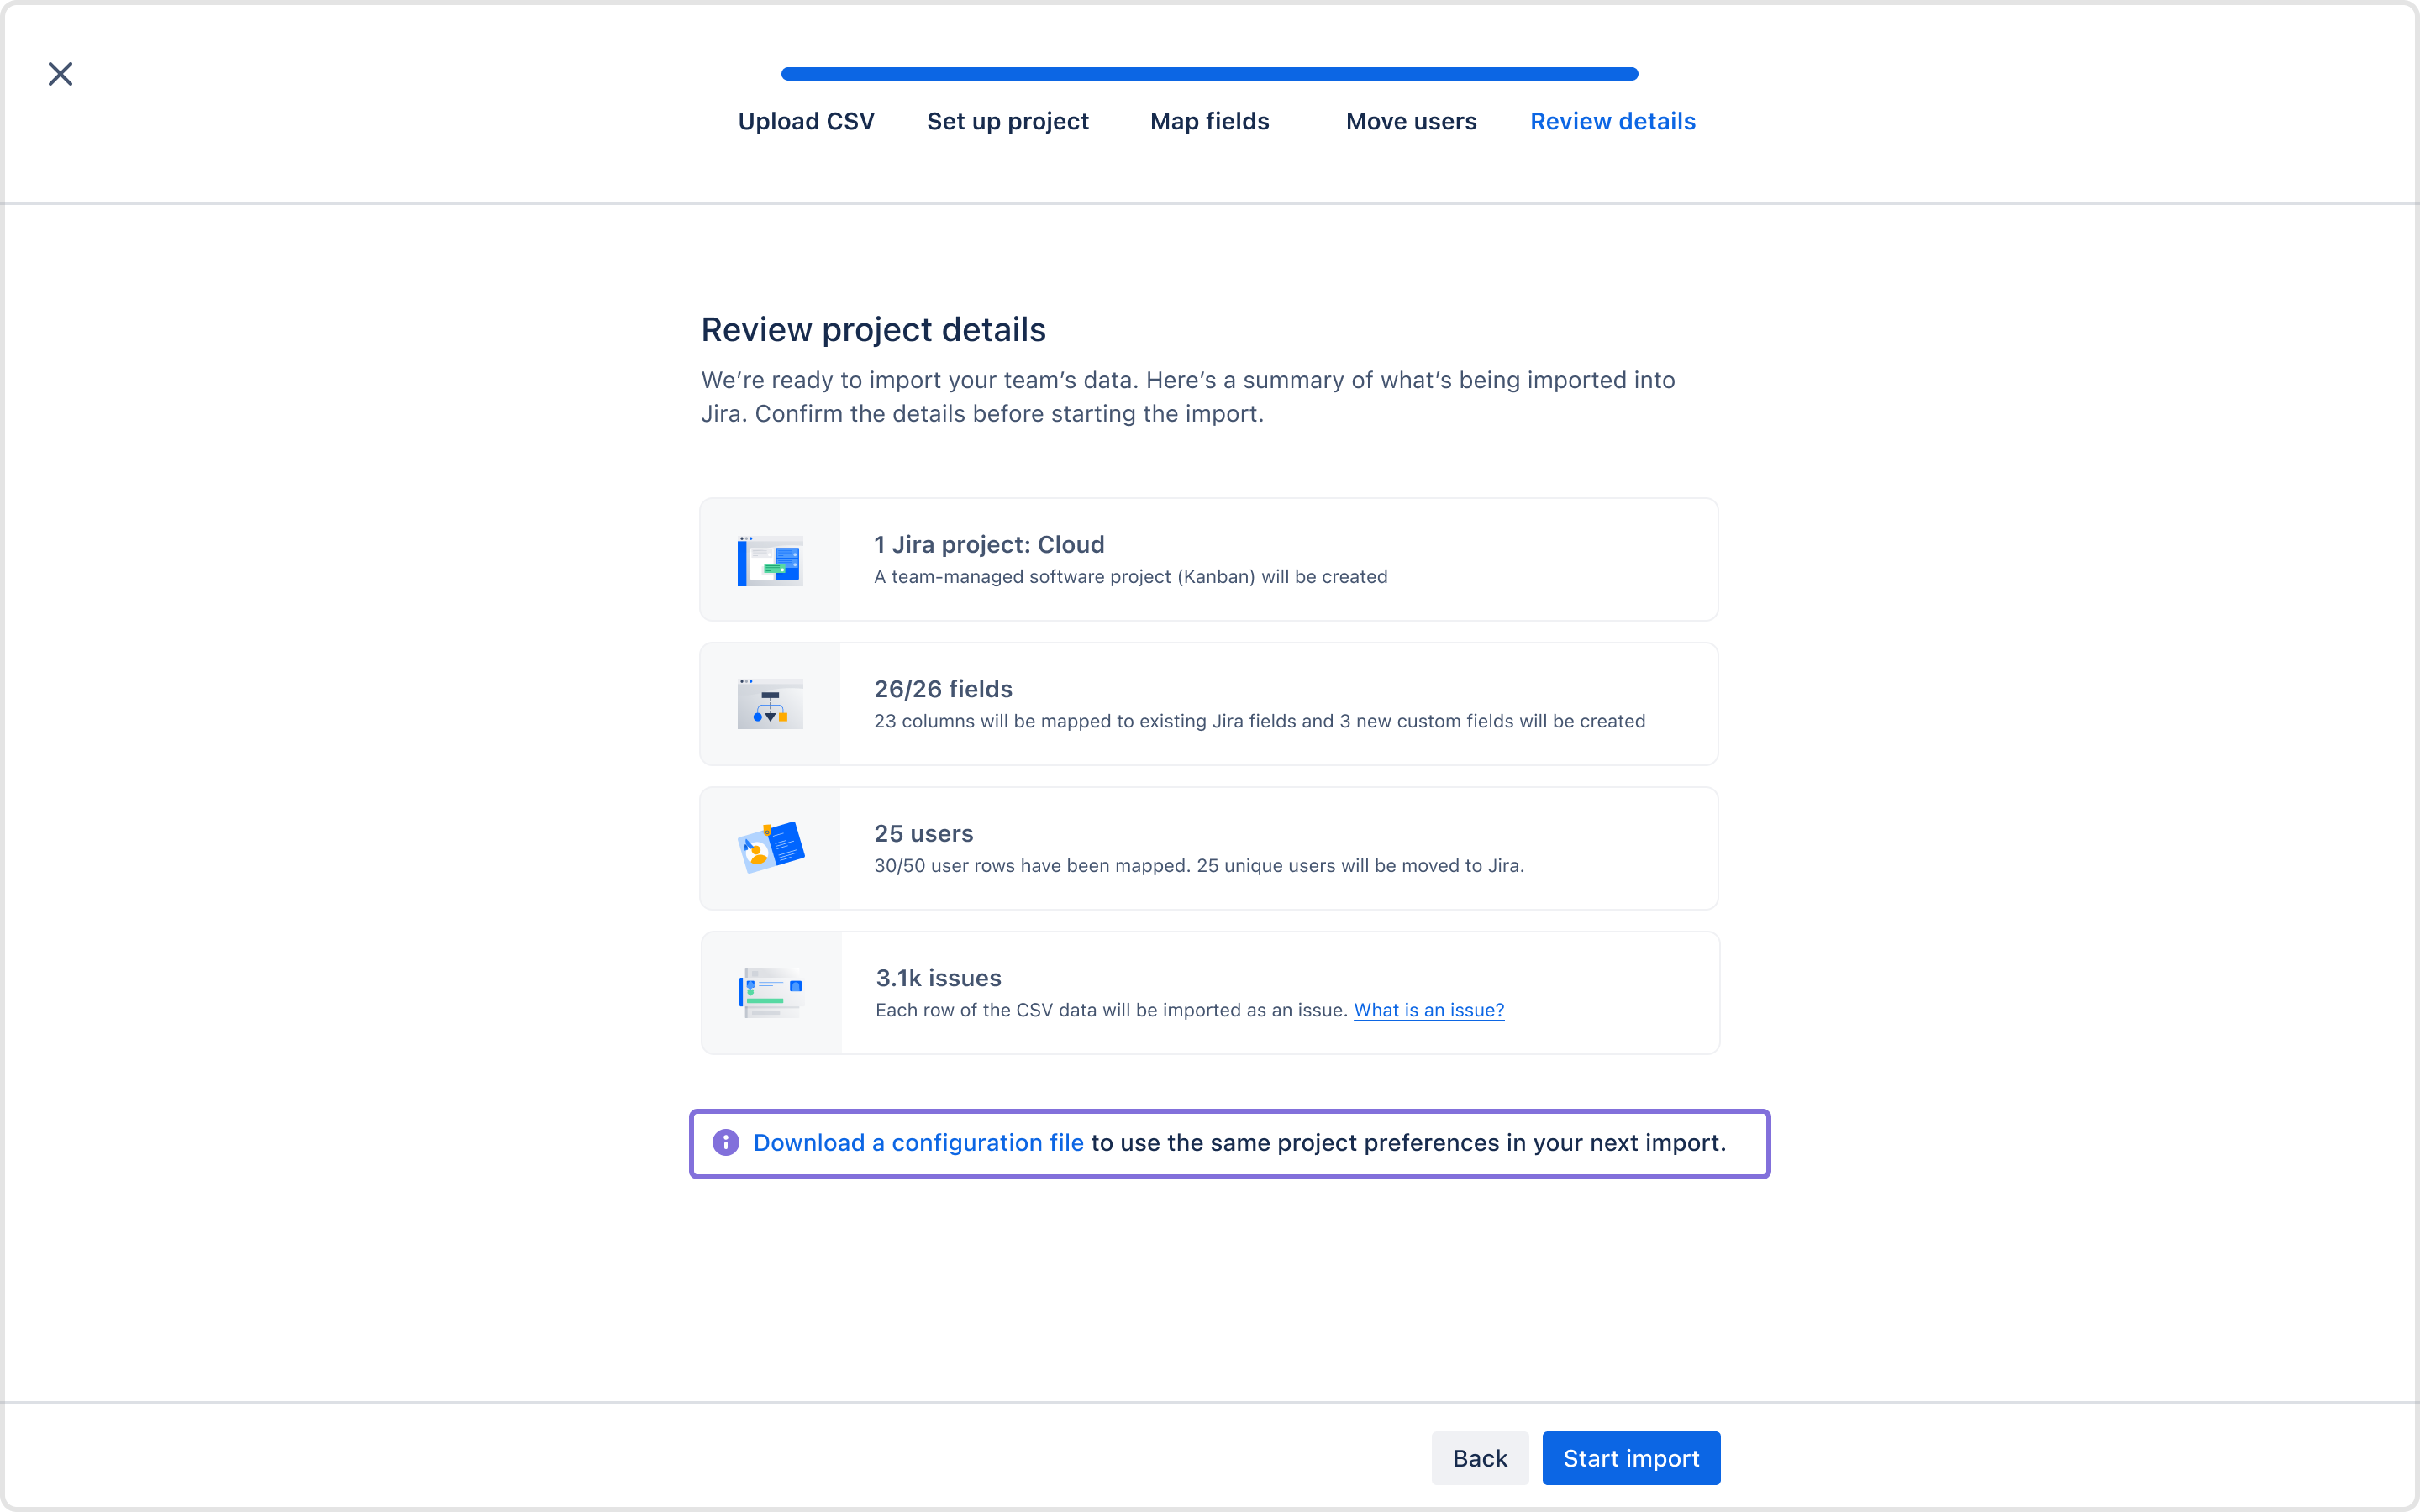Click the fields mapping diagram icon
2420x1512 pixels.
coord(770,704)
